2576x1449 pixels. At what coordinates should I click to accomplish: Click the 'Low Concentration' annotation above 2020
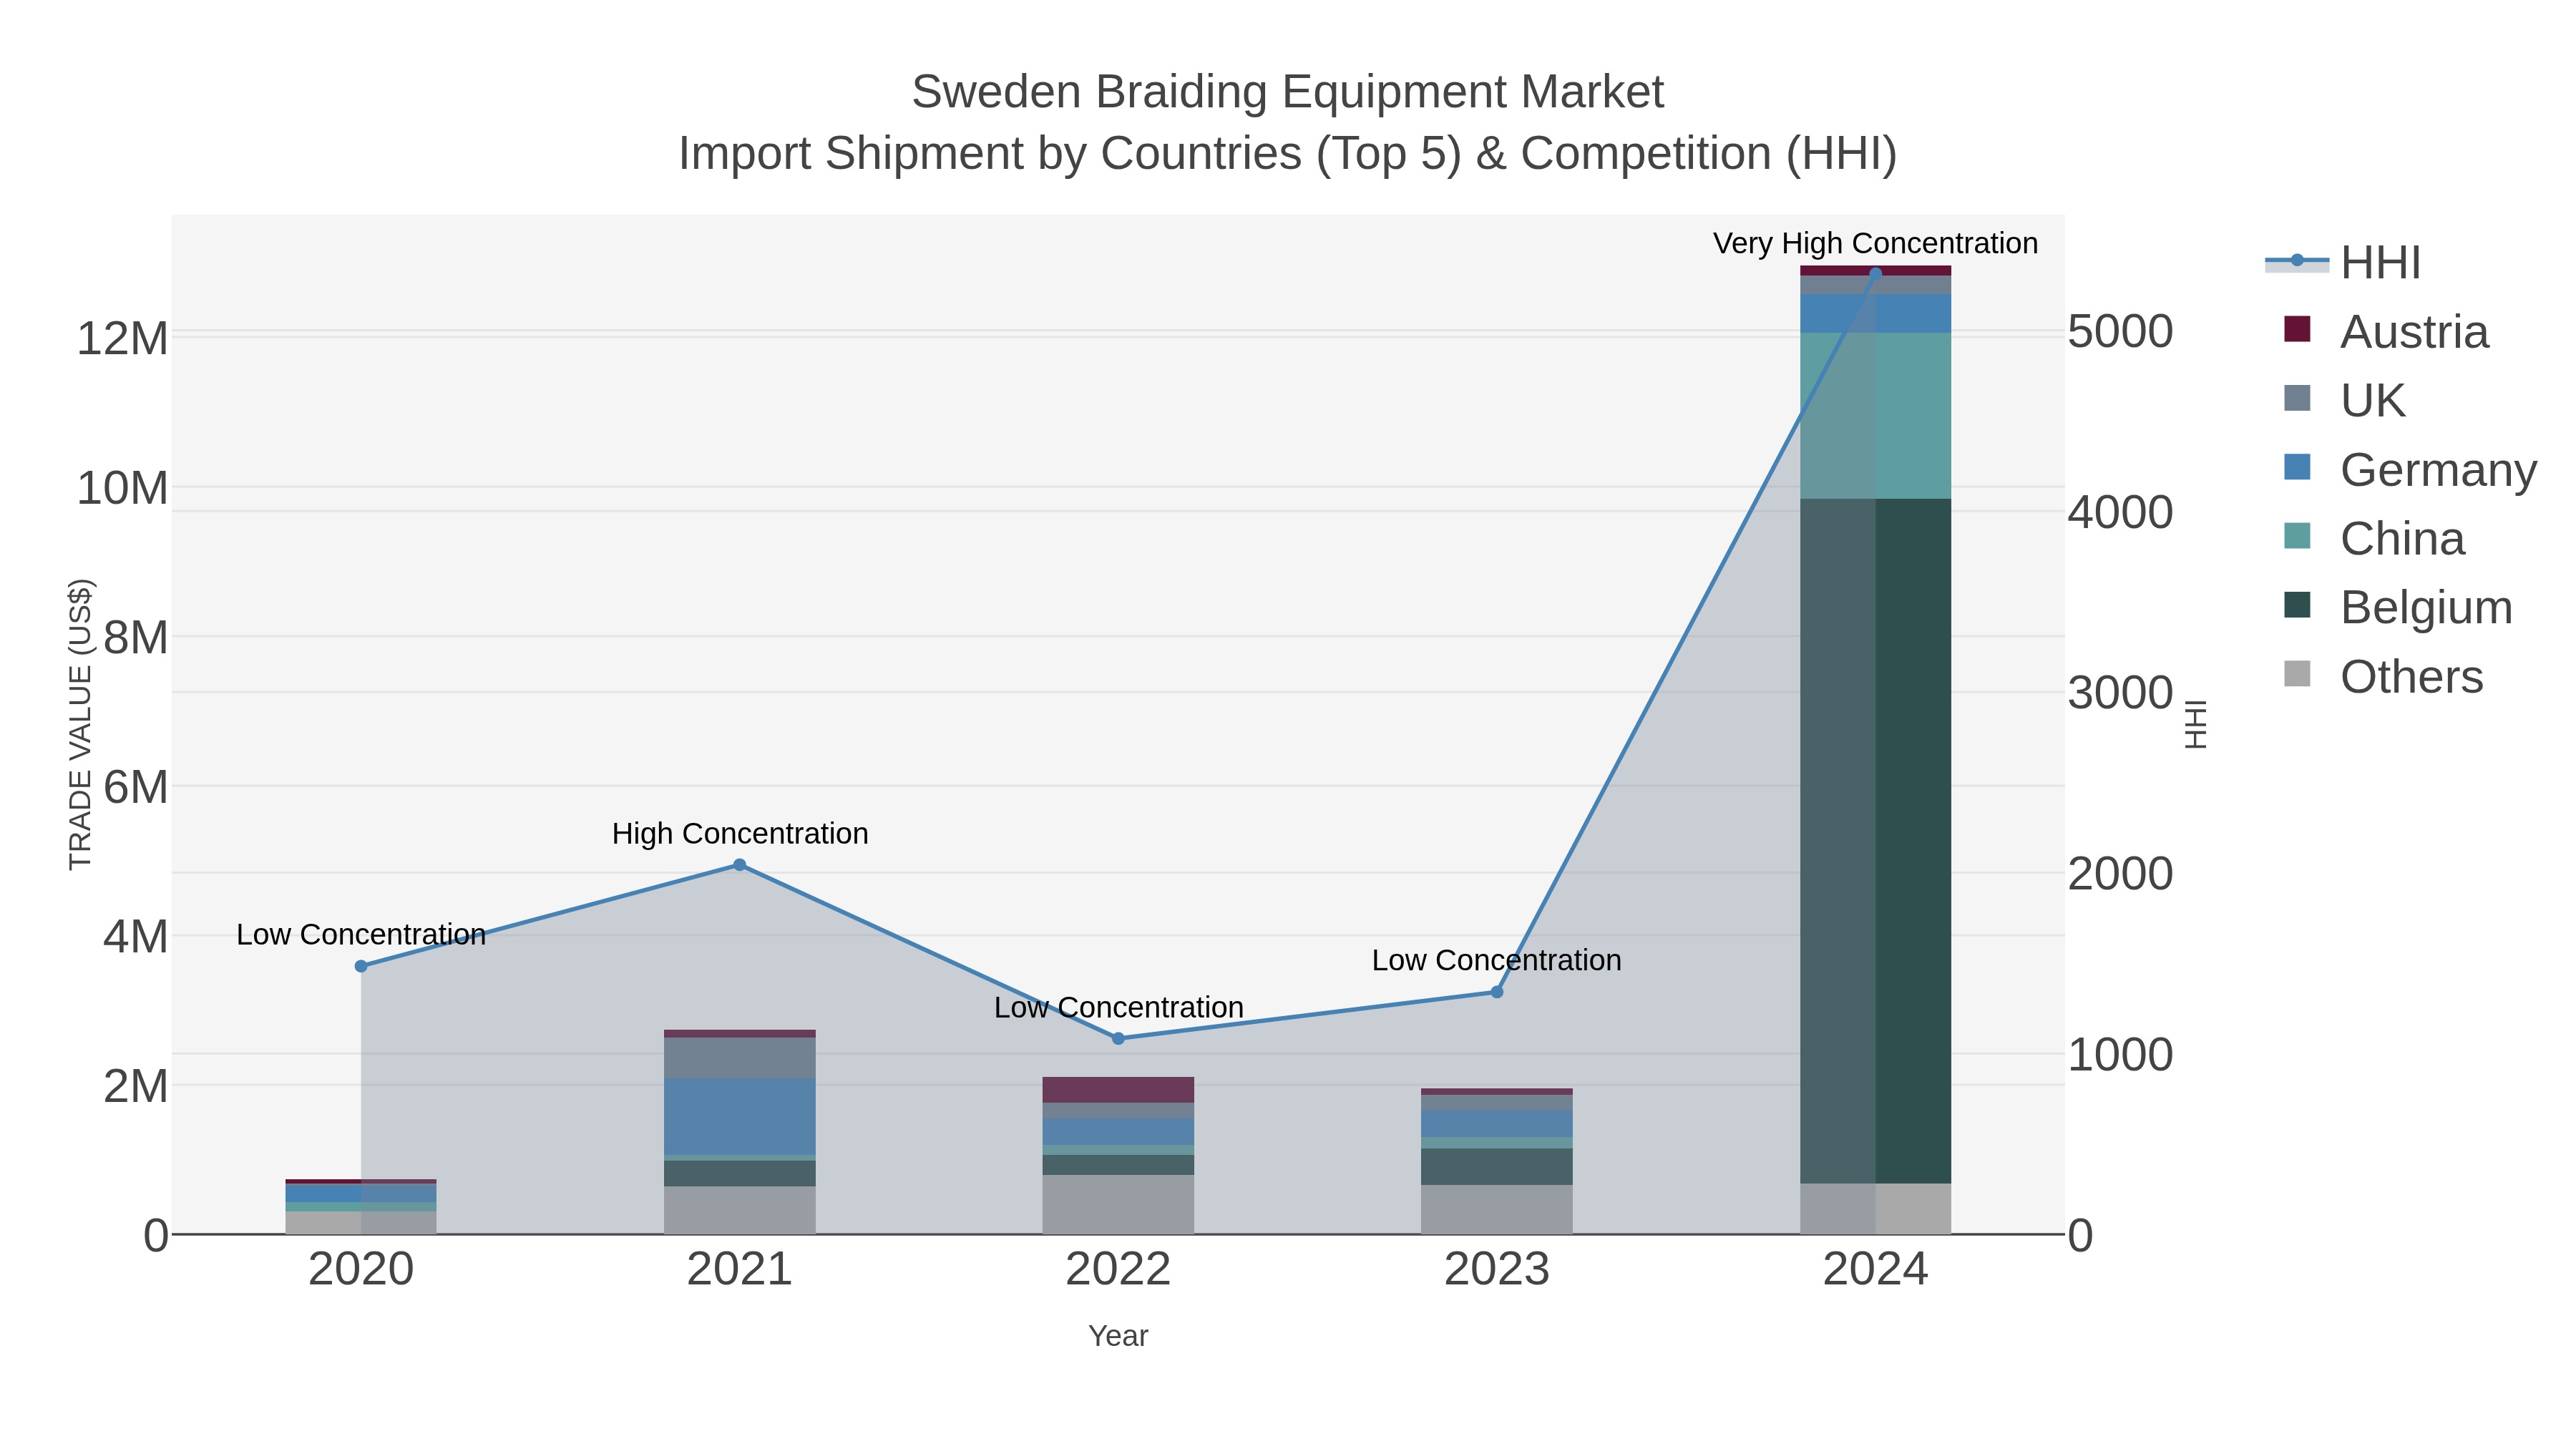tap(361, 934)
